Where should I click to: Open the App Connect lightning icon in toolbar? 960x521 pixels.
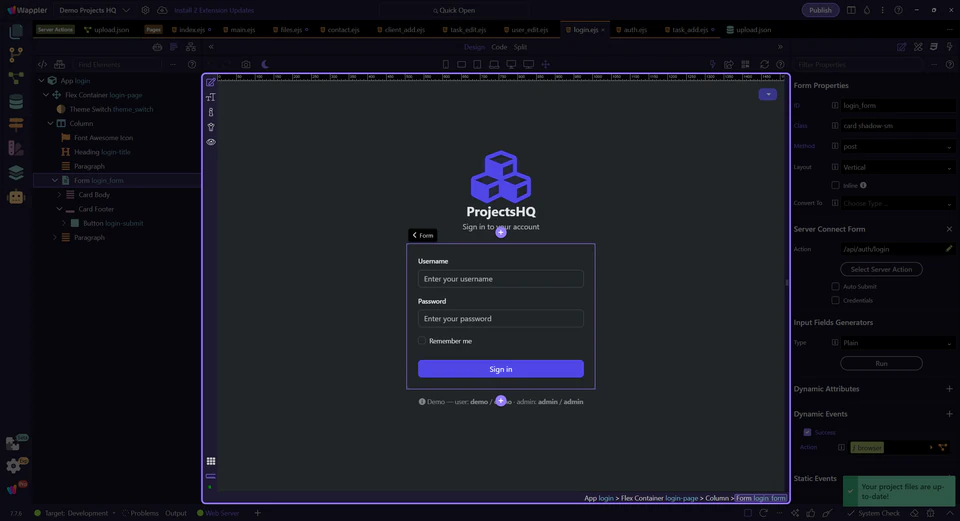tap(712, 64)
